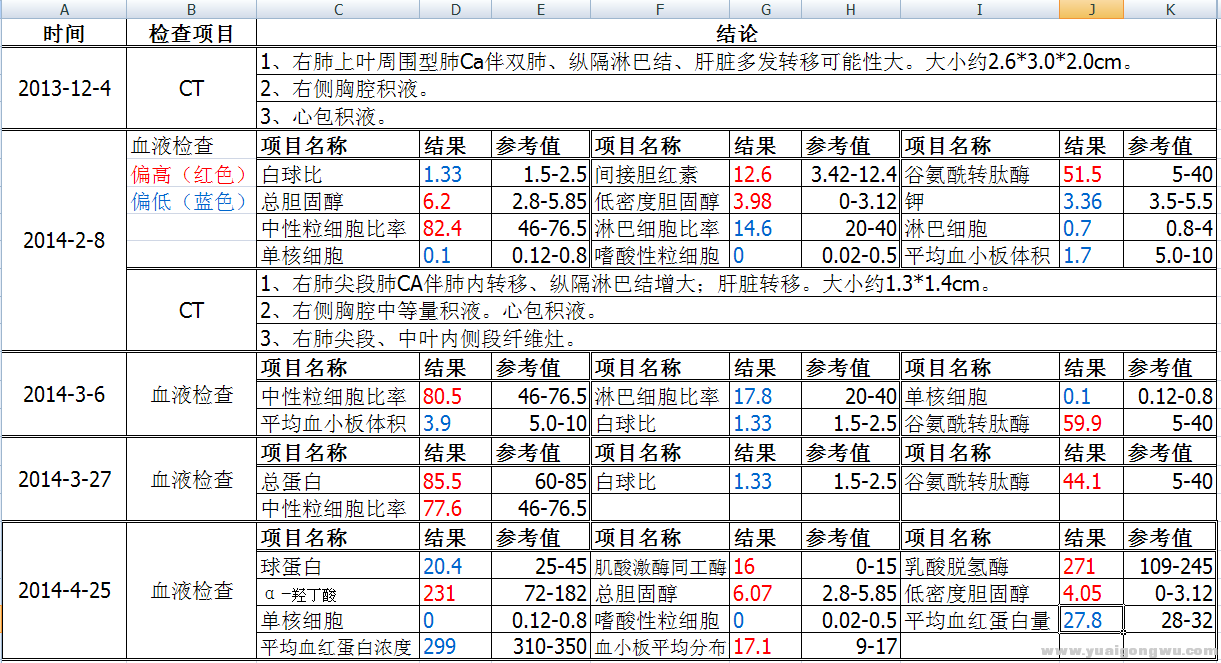Screen dimensions: 1221x663
Task: Select column C header
Action: (x=338, y=9)
